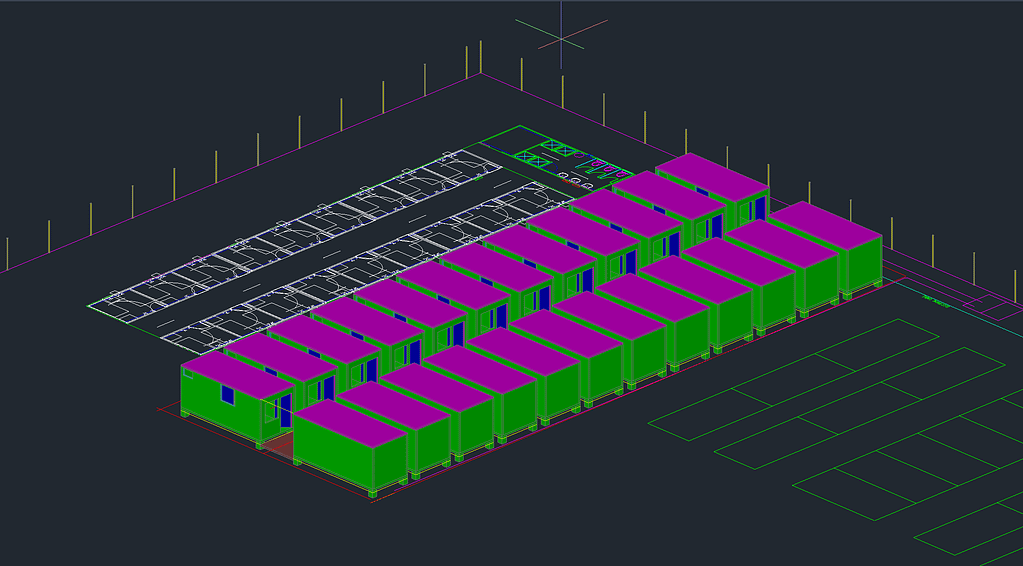Viewport: 1023px width, 566px height.
Task: Select the blue window on the front-left container wall
Action: (x=227, y=395)
